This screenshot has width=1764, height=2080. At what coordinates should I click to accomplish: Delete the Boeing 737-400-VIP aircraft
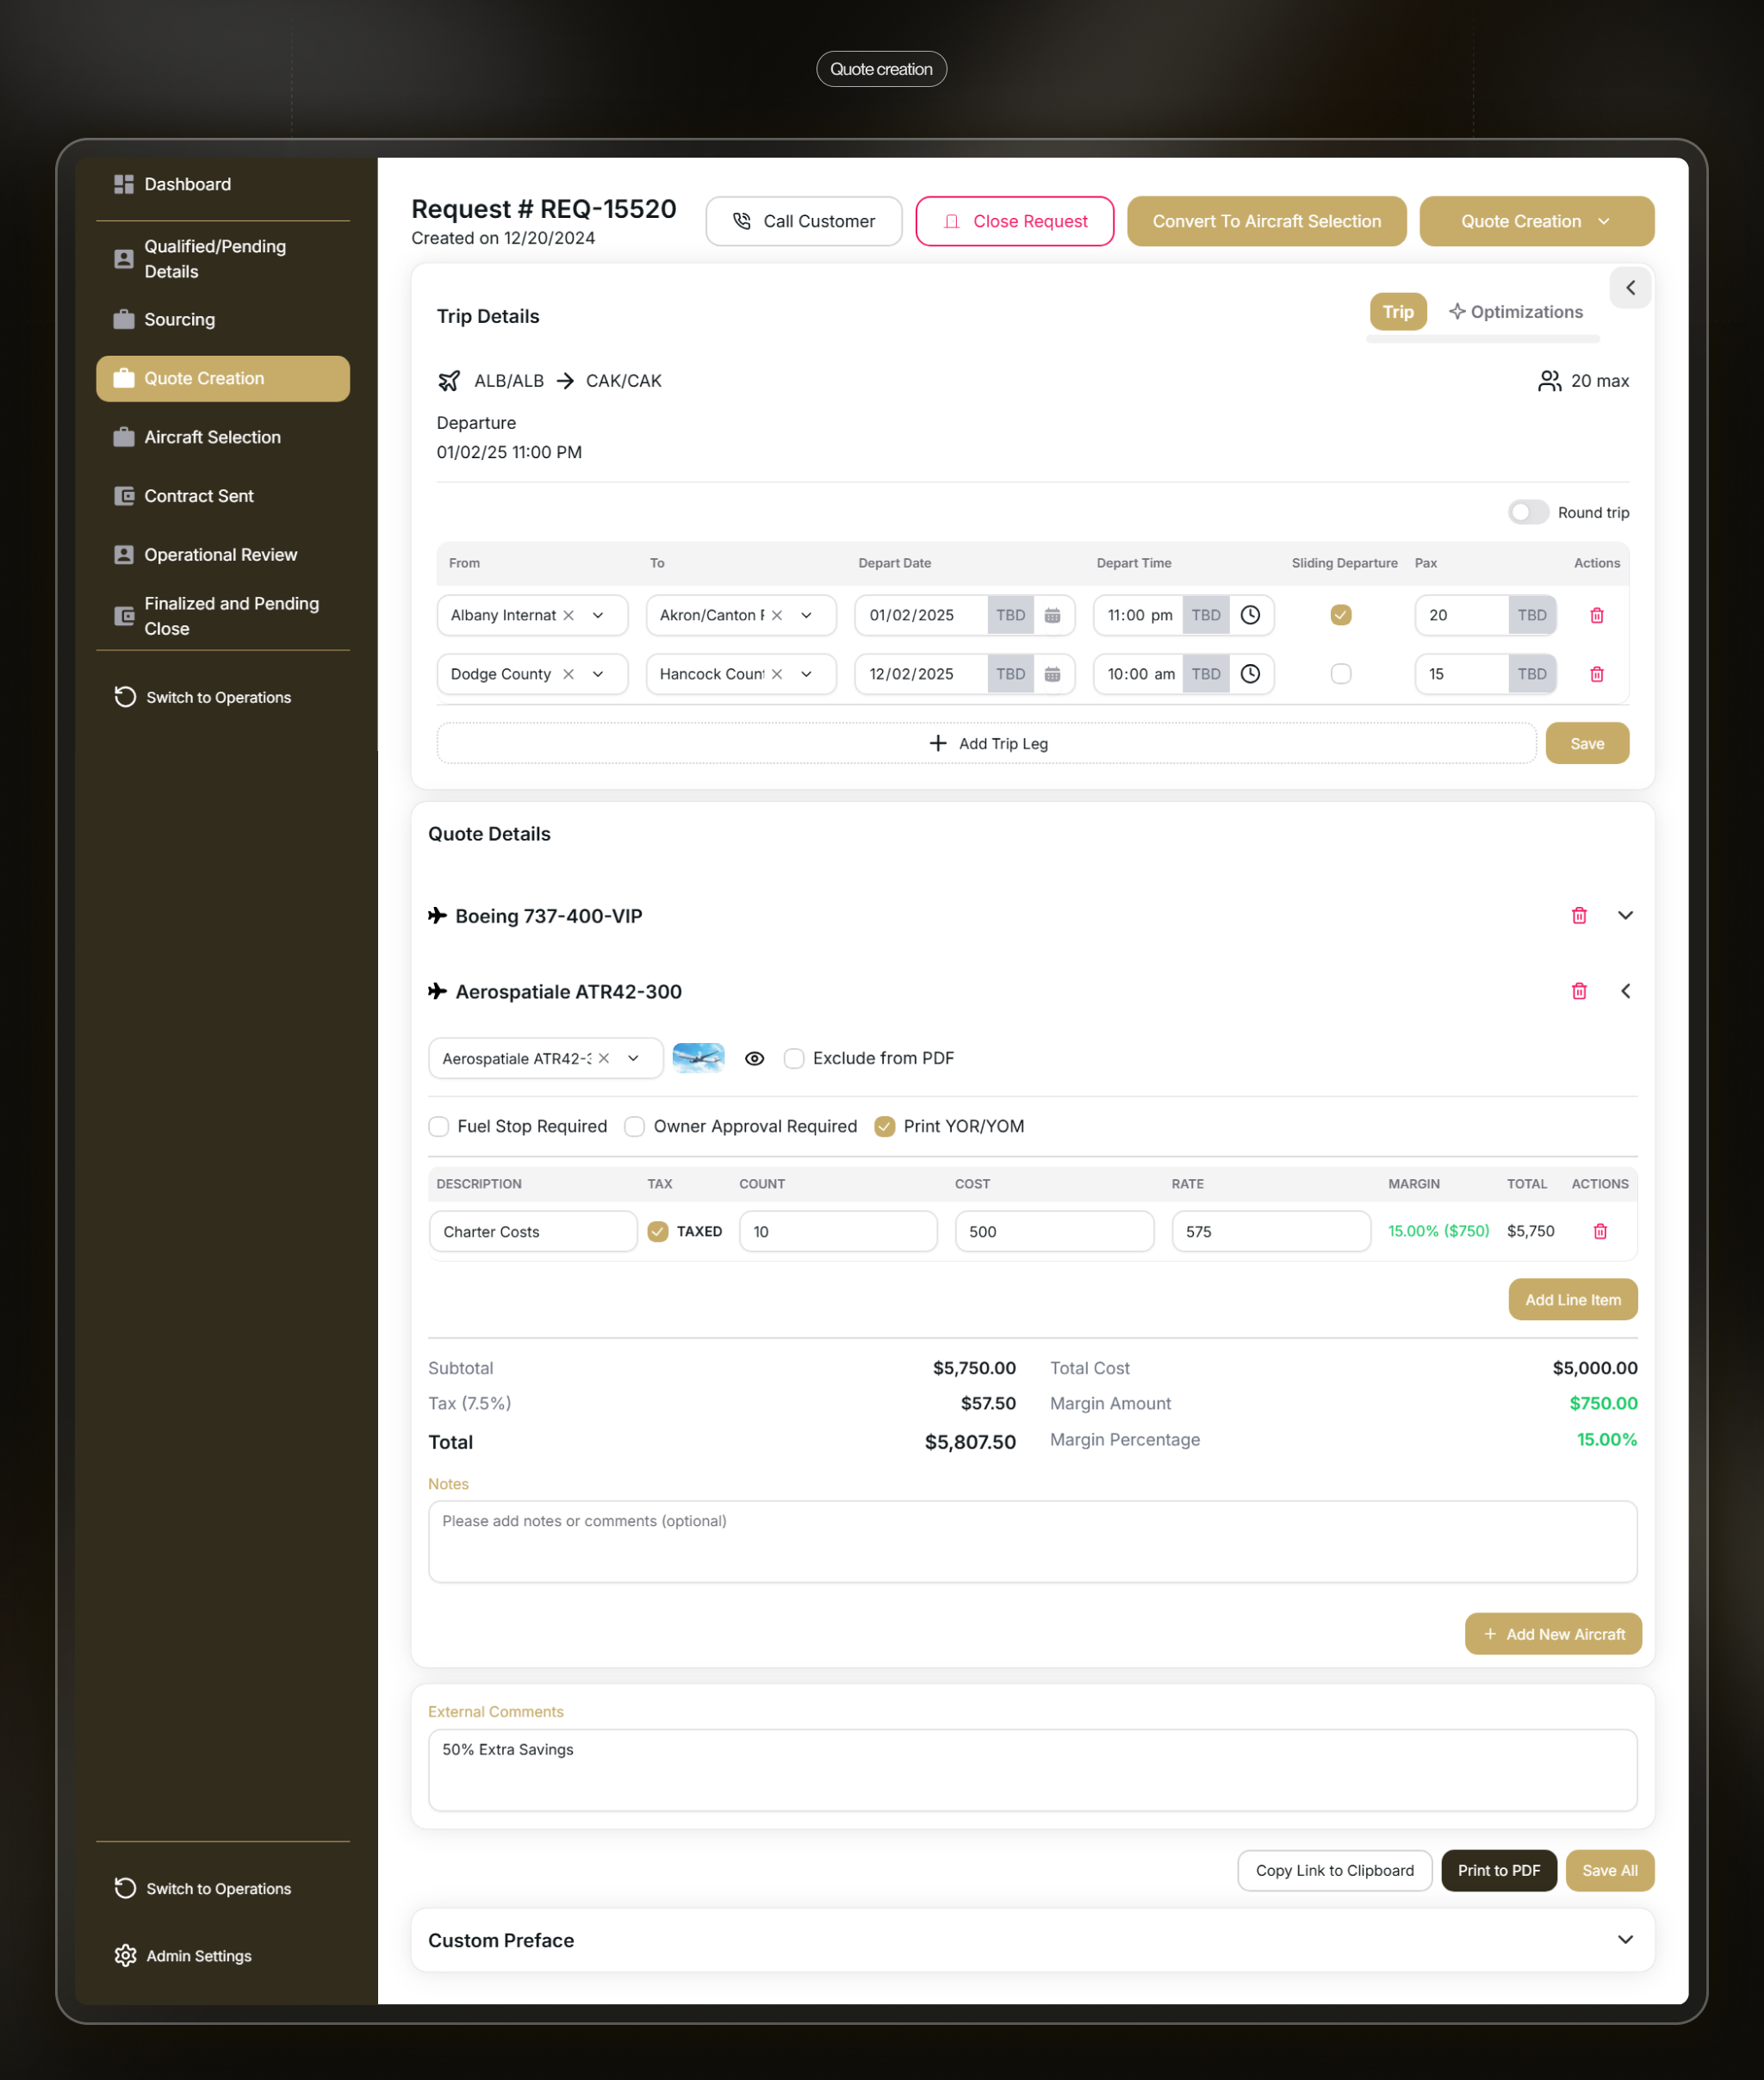(x=1579, y=915)
